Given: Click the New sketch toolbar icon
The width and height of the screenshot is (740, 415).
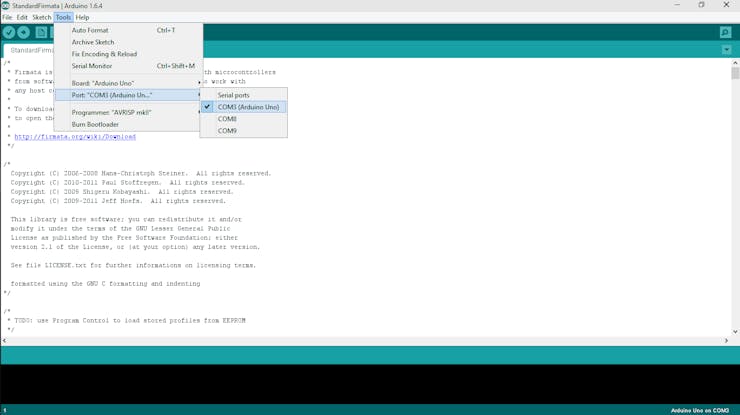Looking at the screenshot, I should 41,32.
